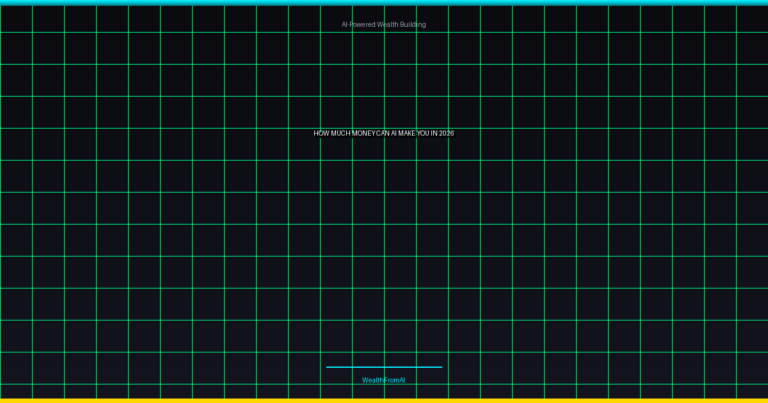Click the word "HOW" in the headline

tap(321, 133)
